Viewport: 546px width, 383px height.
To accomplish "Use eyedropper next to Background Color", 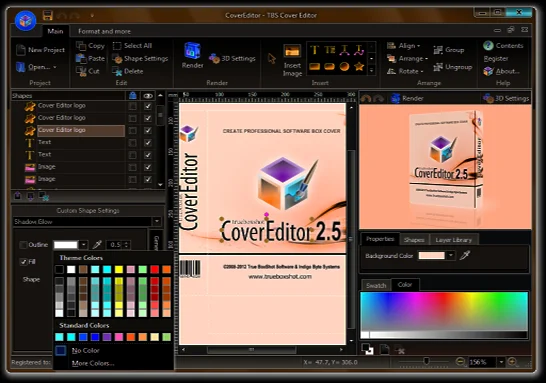I will coord(465,256).
